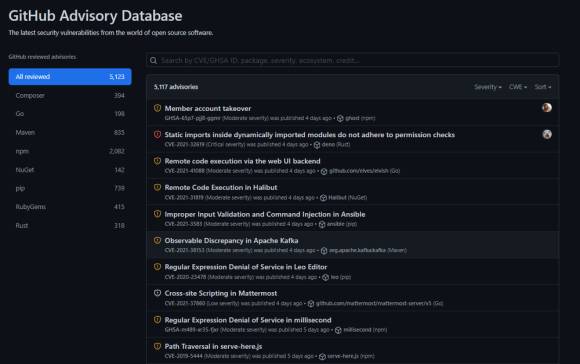This screenshot has height=364, width=580.
Task: Filter advisories by npm ecosystem
Action: (x=70, y=151)
